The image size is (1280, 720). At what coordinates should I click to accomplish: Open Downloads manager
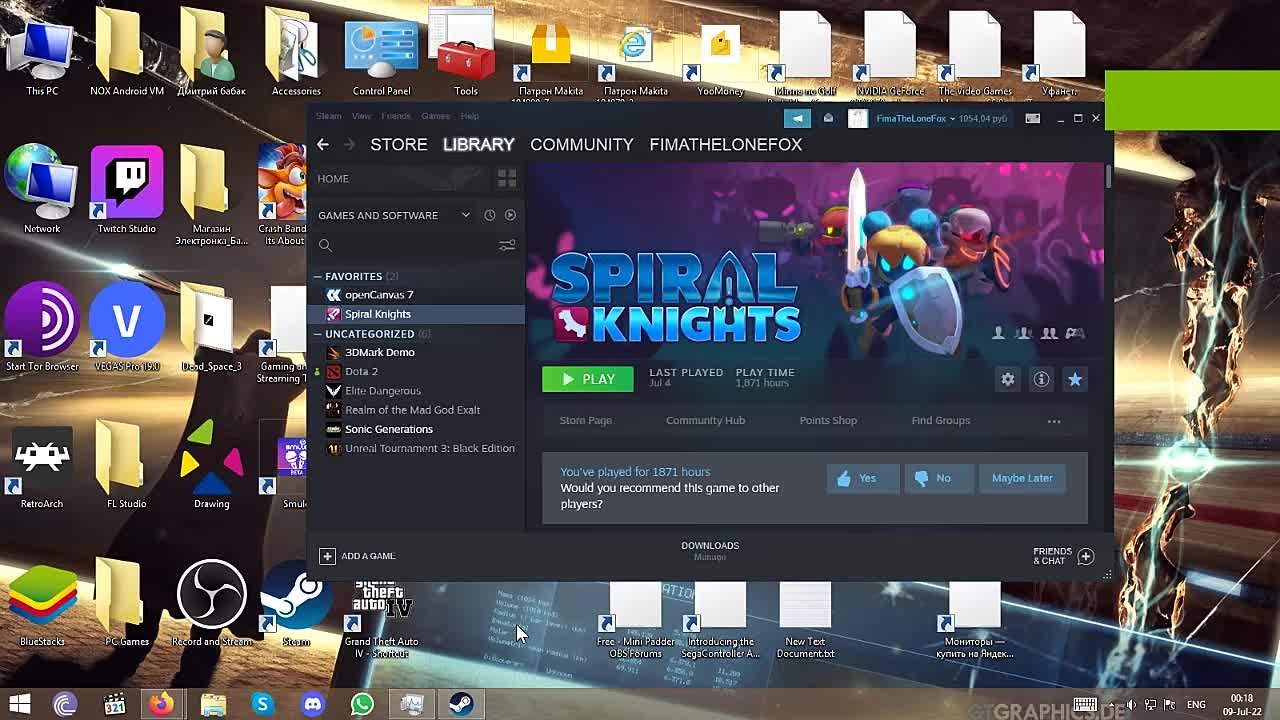point(710,550)
